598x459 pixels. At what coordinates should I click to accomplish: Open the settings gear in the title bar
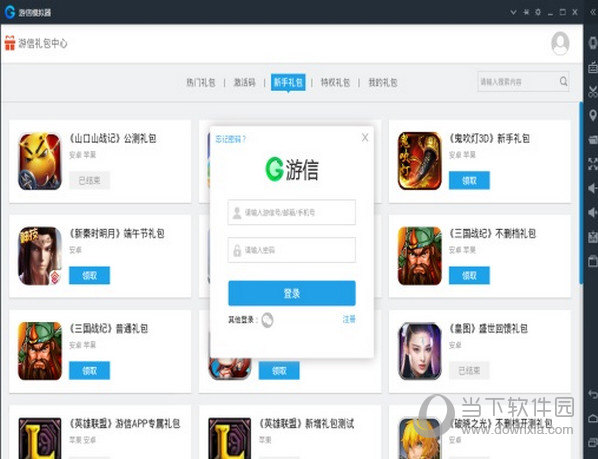pos(538,12)
